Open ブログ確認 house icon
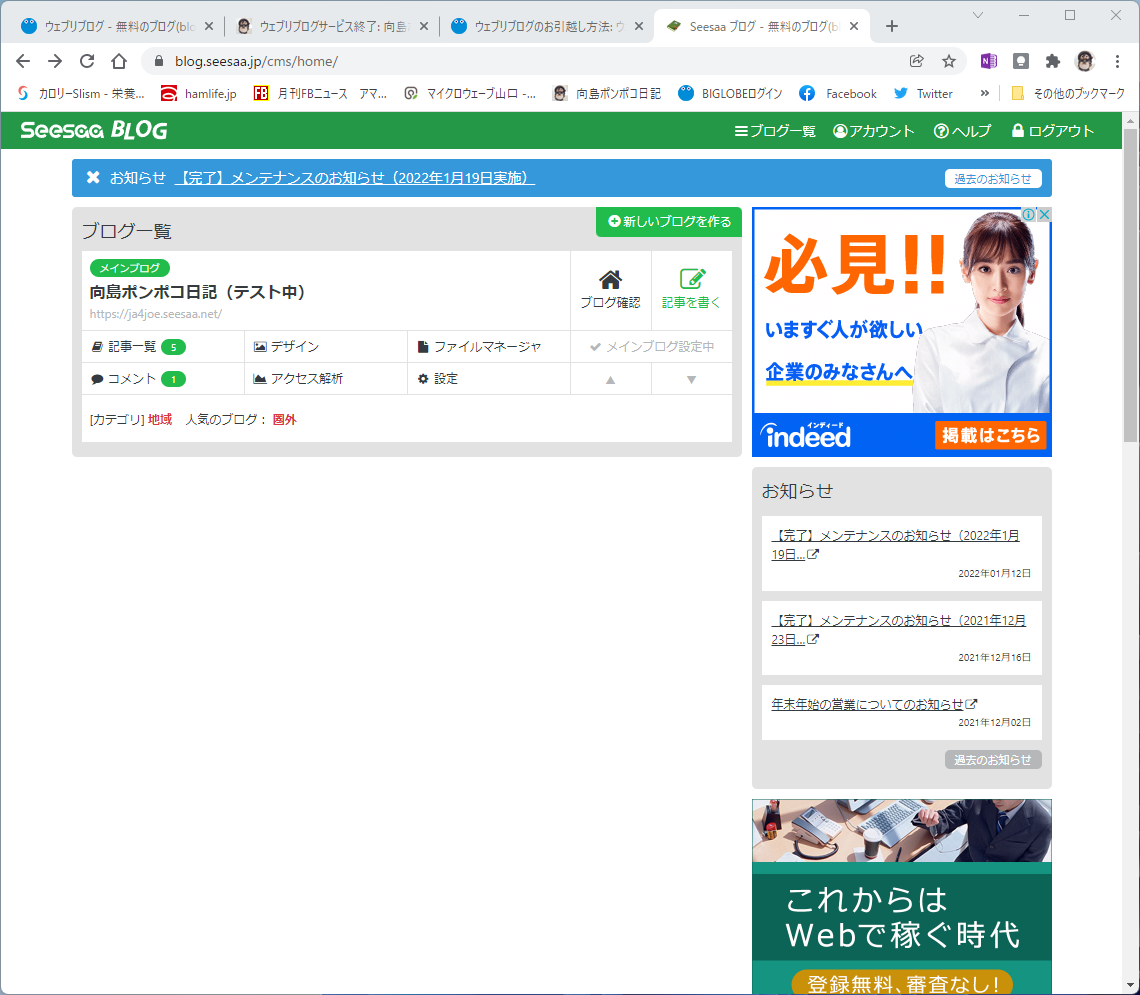The width and height of the screenshot is (1140, 995). coord(611,290)
